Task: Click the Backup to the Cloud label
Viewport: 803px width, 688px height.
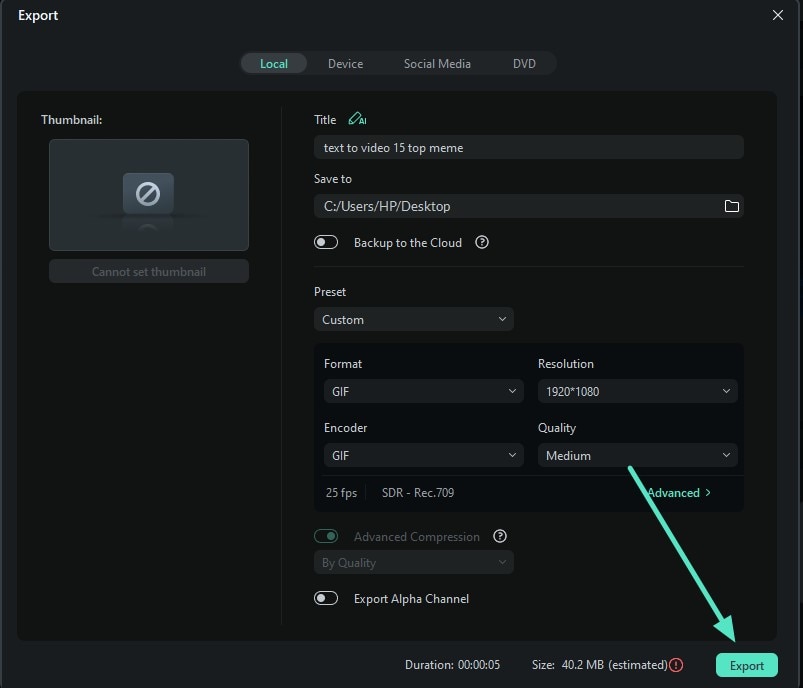Action: [x=408, y=243]
